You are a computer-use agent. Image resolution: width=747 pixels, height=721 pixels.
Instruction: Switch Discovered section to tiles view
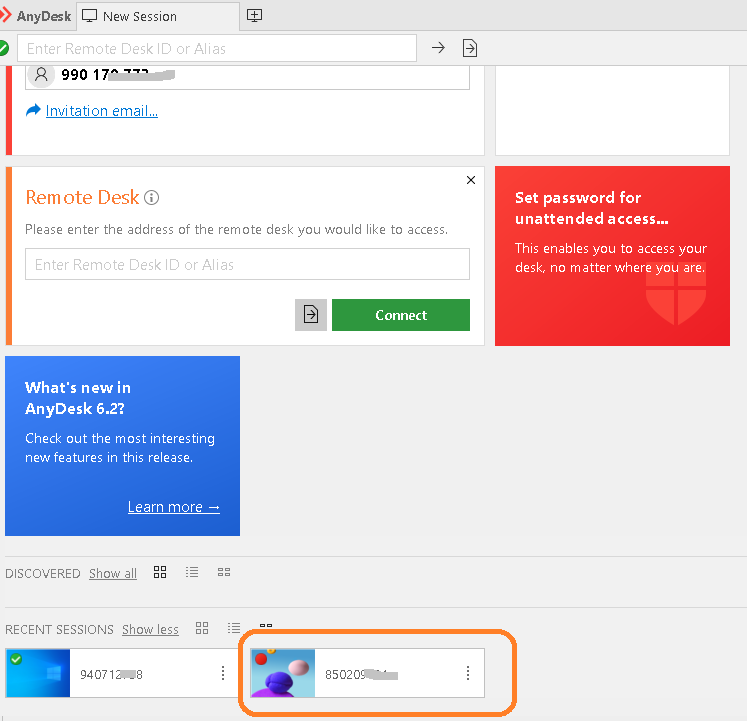click(160, 572)
